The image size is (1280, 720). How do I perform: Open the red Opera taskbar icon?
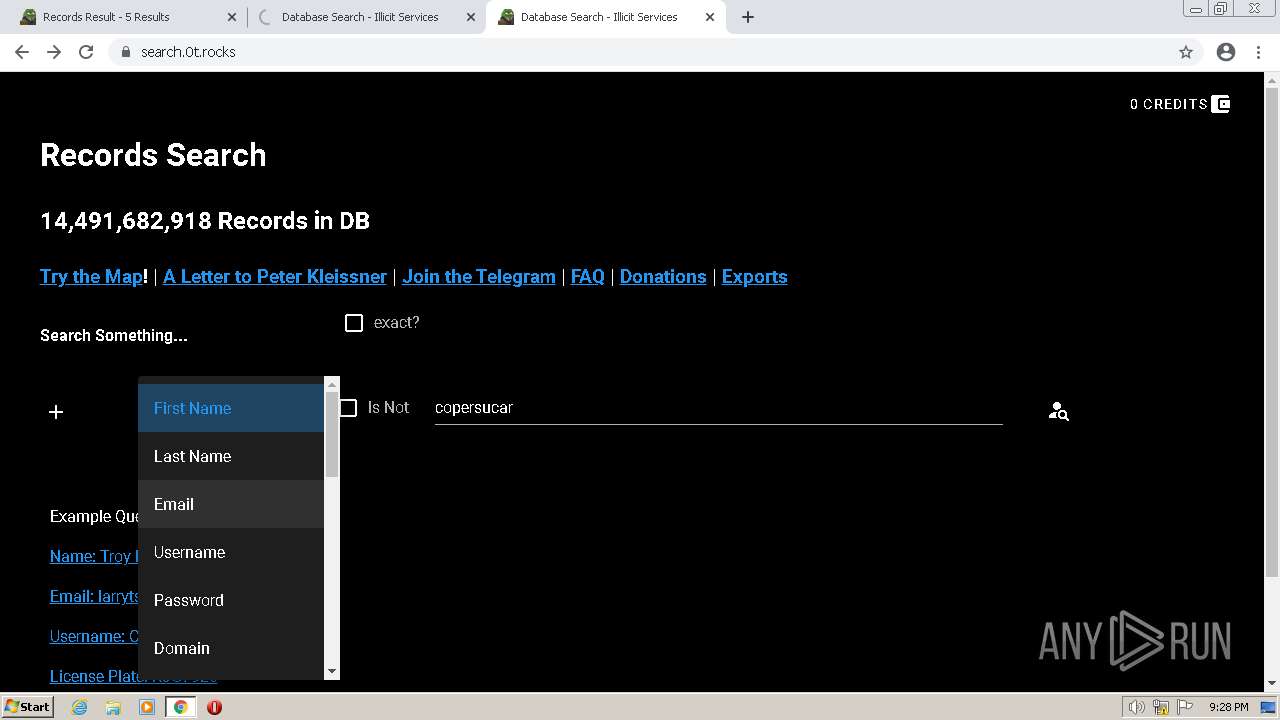coord(214,707)
